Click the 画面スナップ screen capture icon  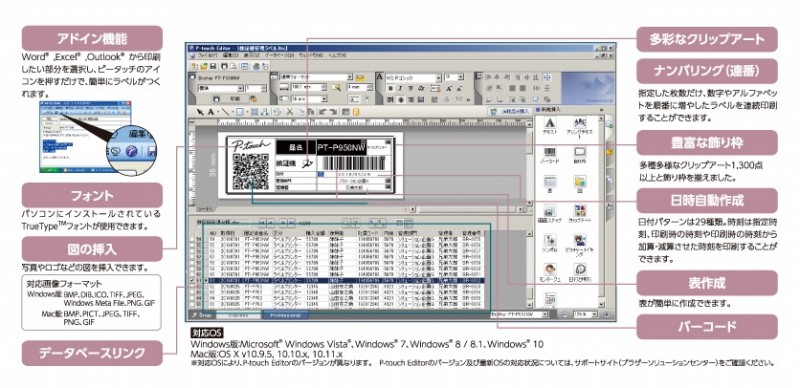[550, 213]
